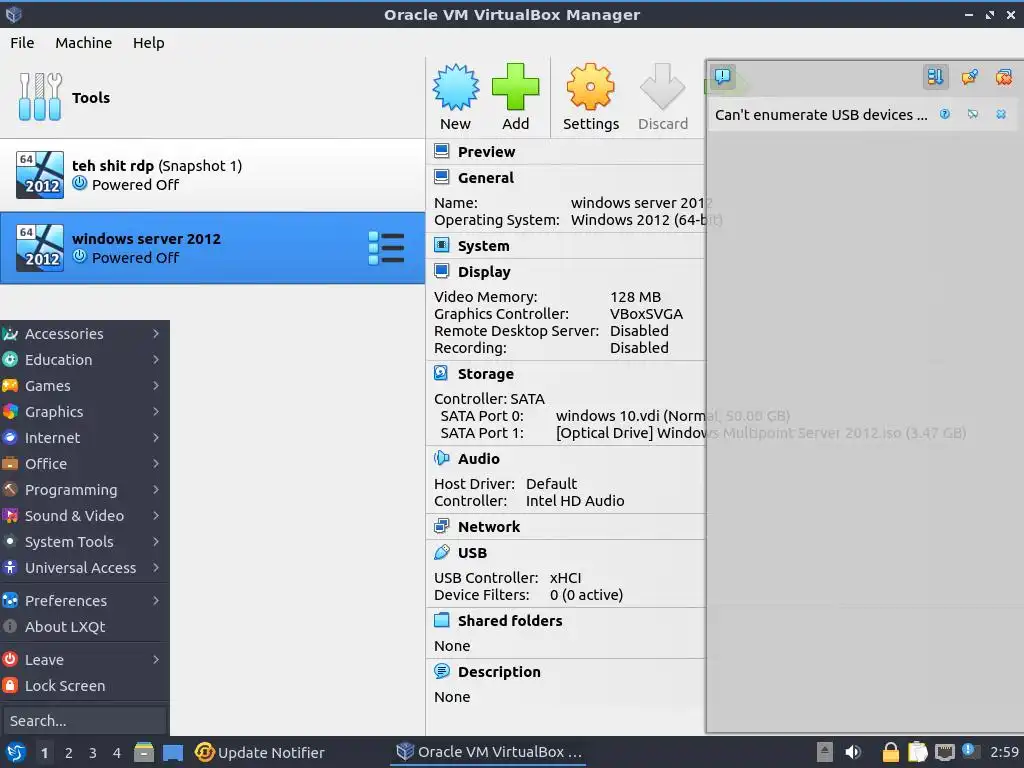Dismiss the USB devices notification
Image resolution: width=1024 pixels, height=768 pixels.
click(1001, 114)
